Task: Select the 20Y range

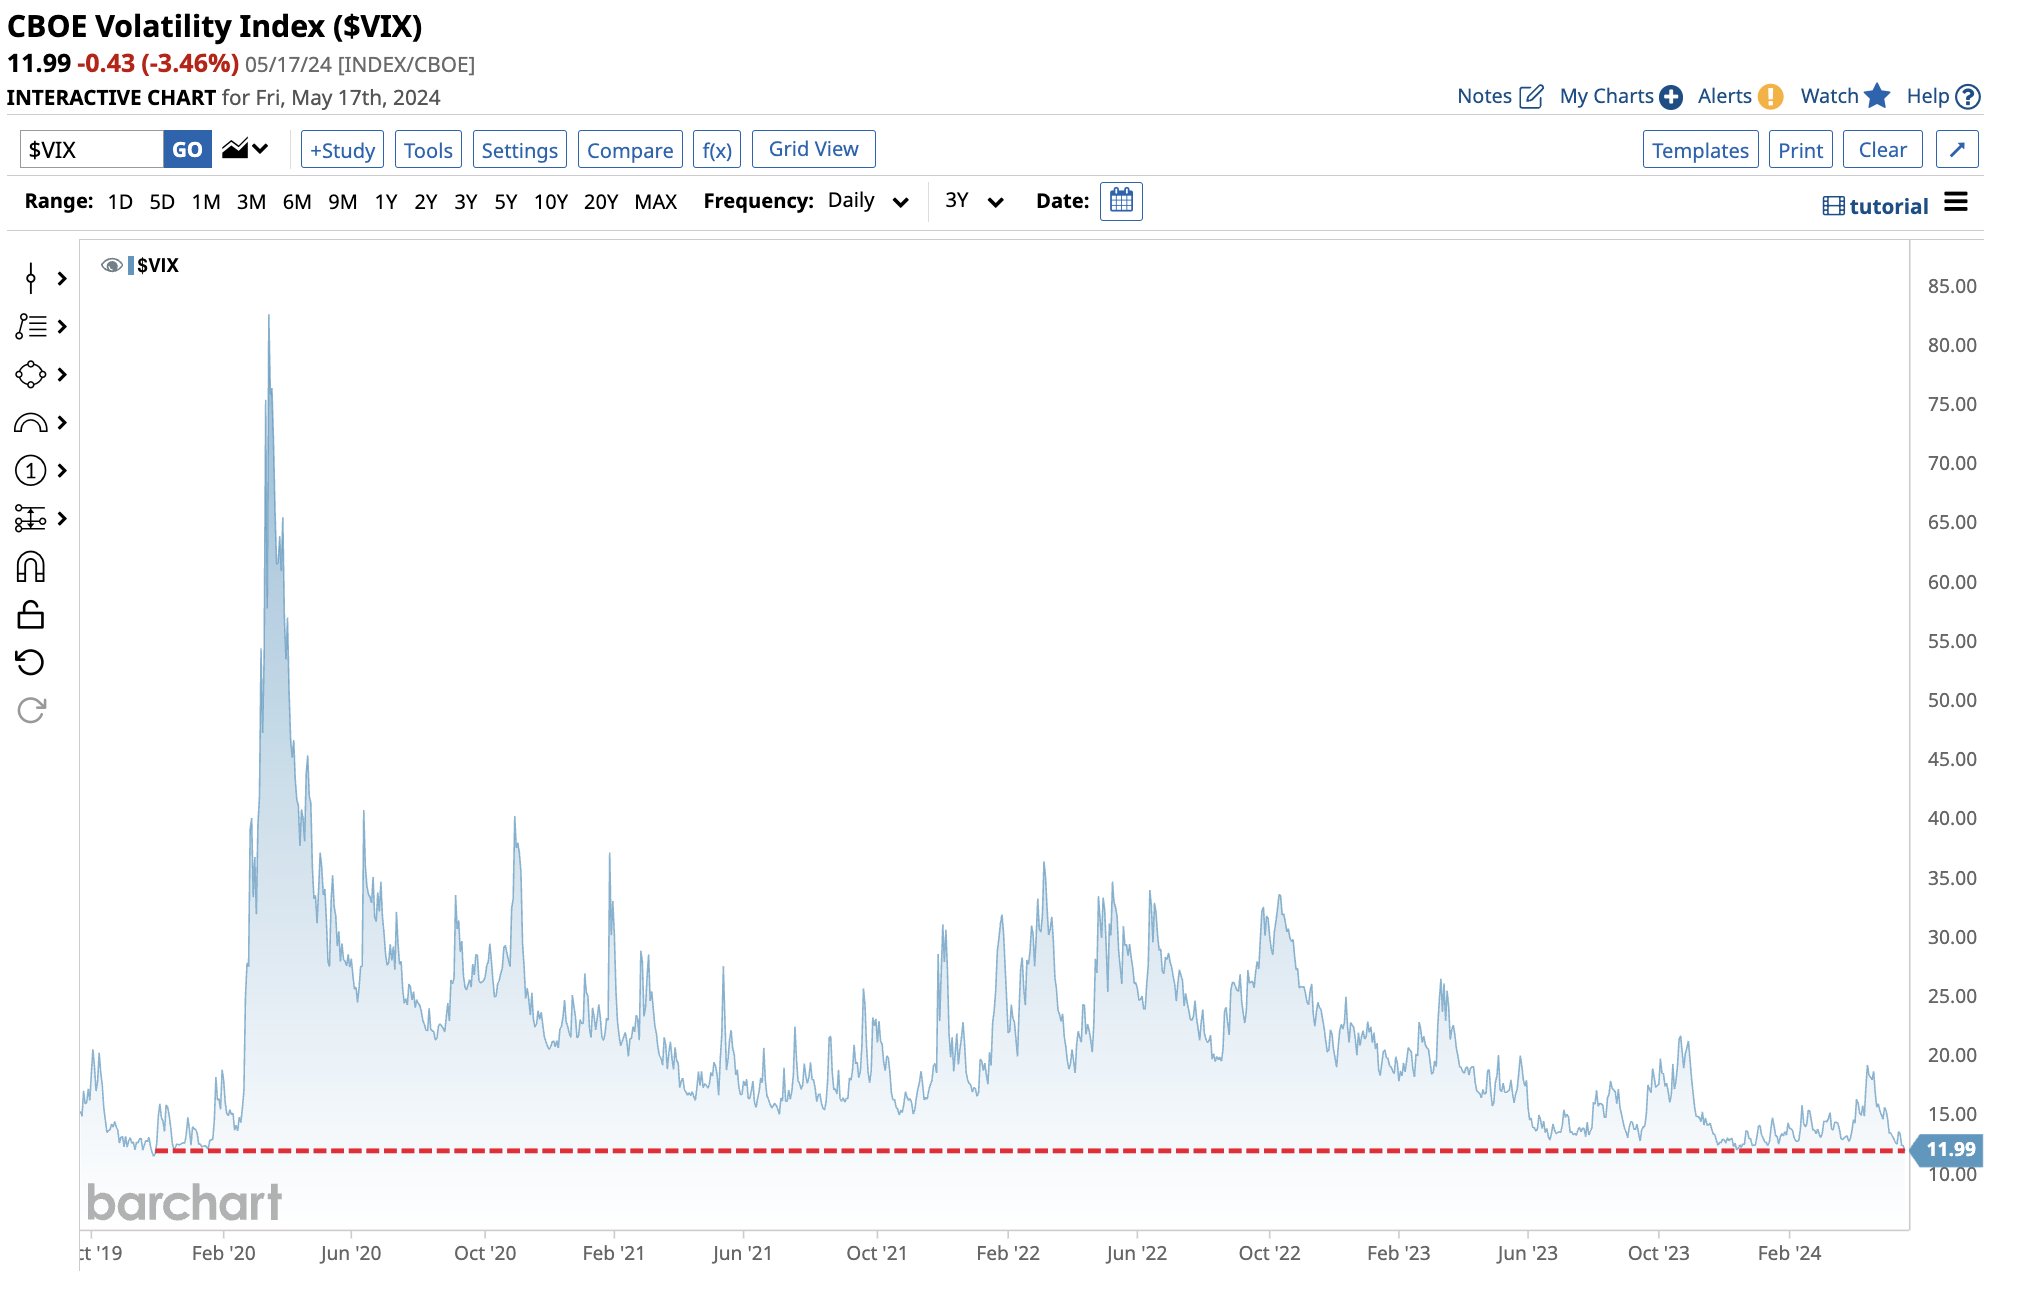Action: (601, 201)
